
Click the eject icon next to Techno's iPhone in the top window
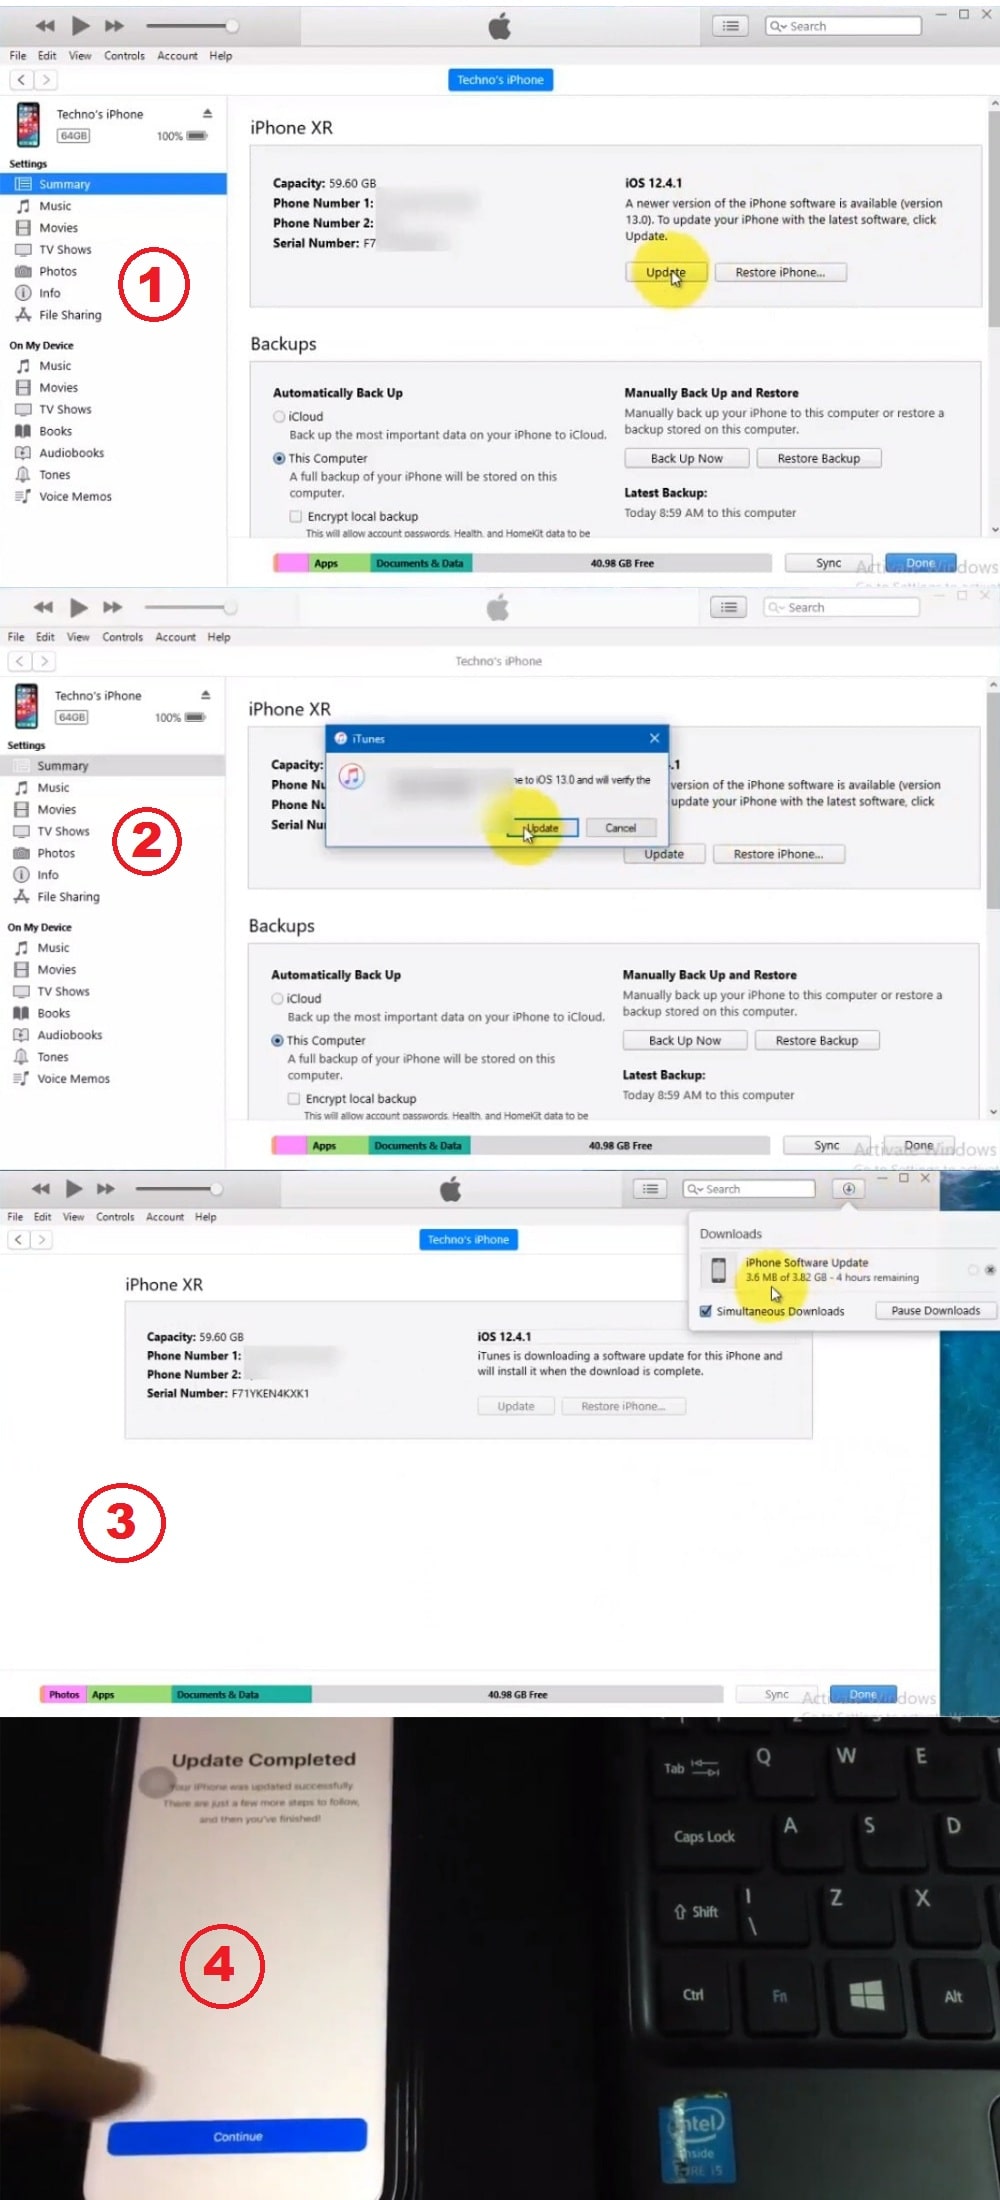(x=207, y=114)
